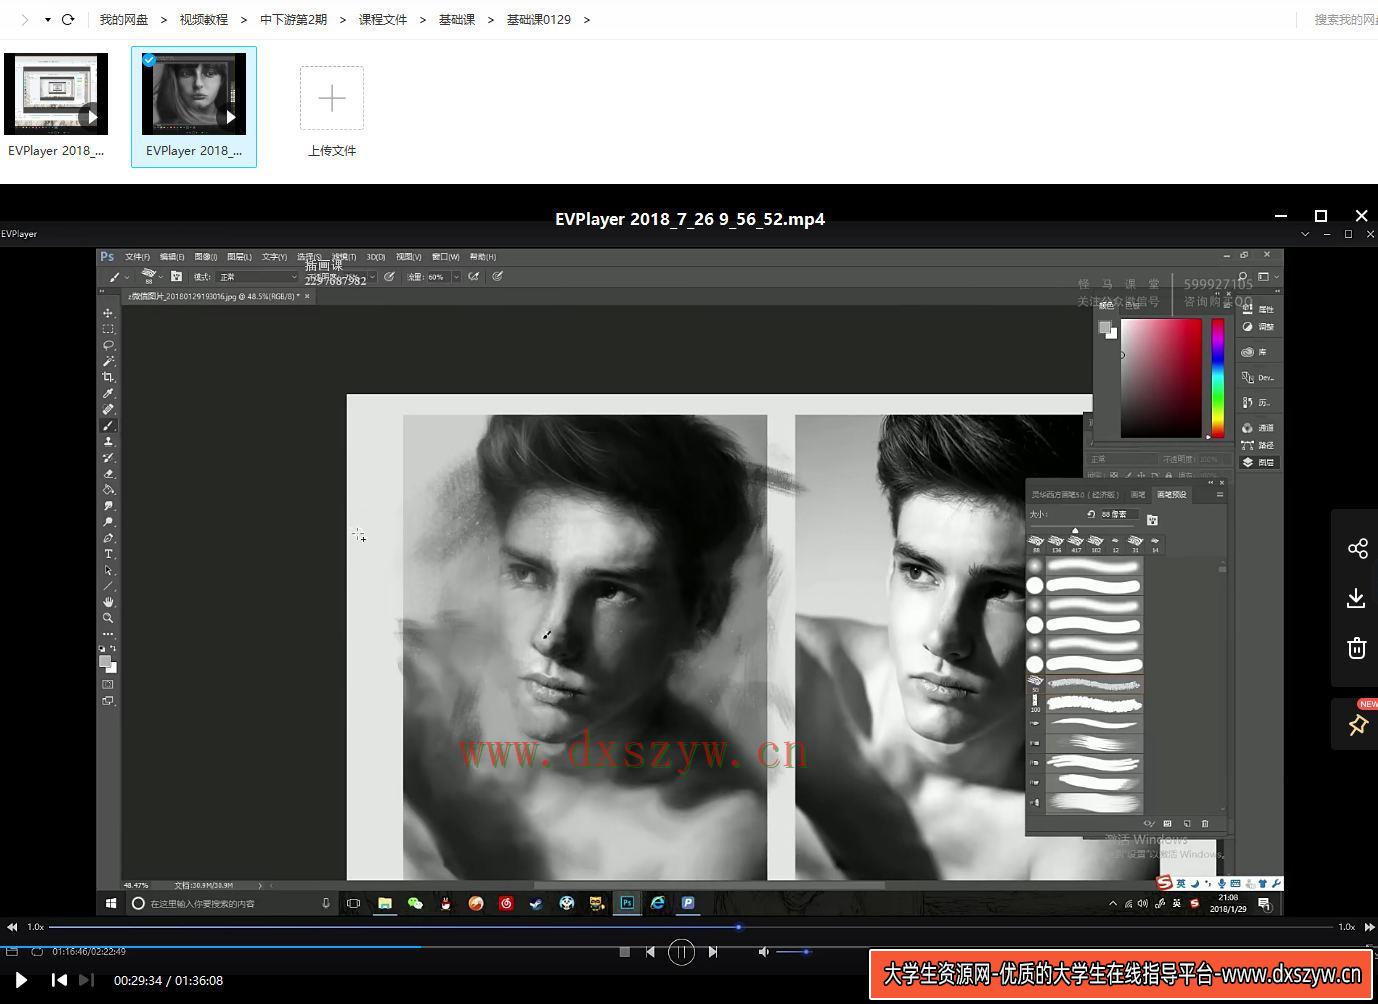Click the download icon on the right sidebar
This screenshot has width=1378, height=1004.
pos(1357,598)
